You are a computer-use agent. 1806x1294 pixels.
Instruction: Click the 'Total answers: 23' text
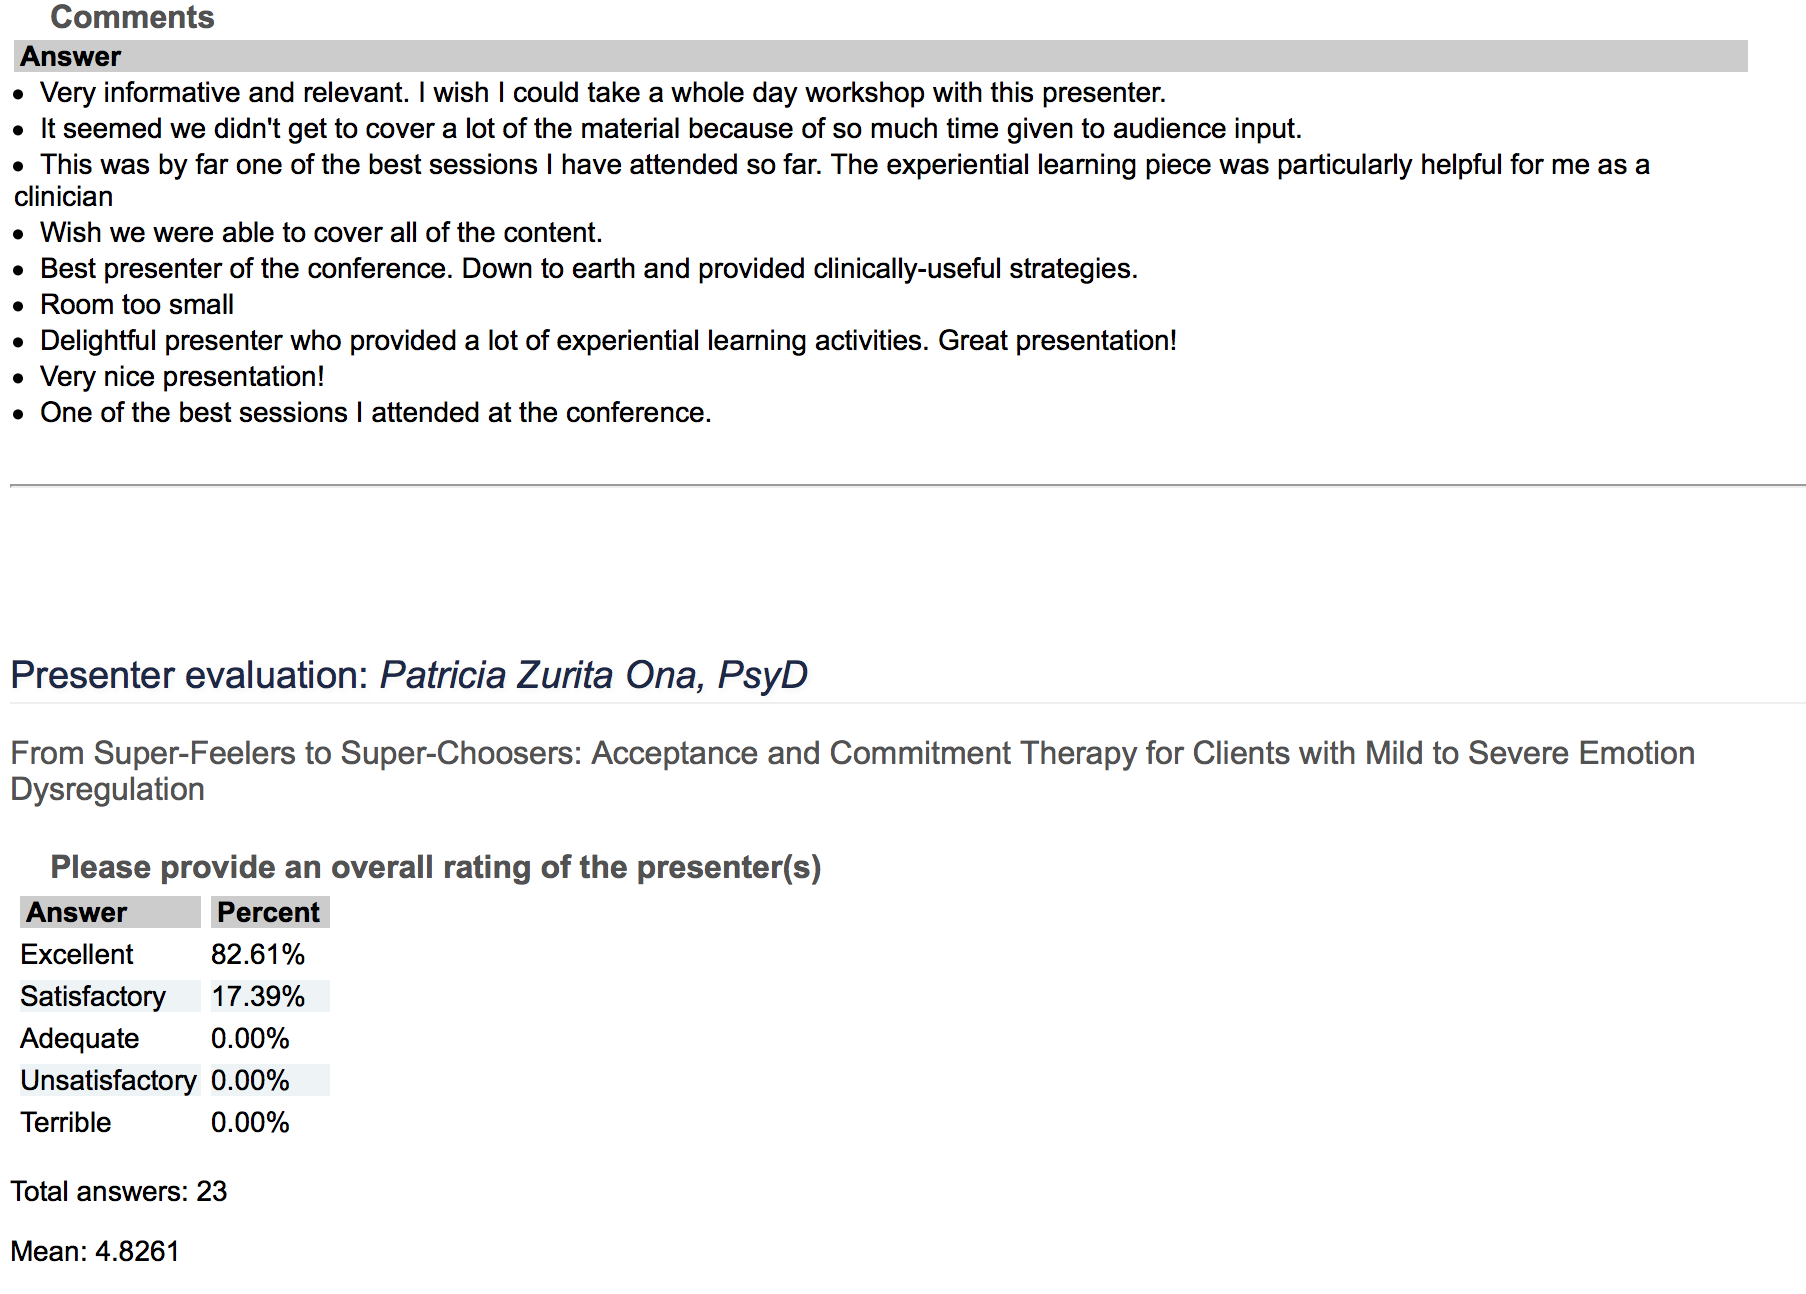coord(119,1191)
